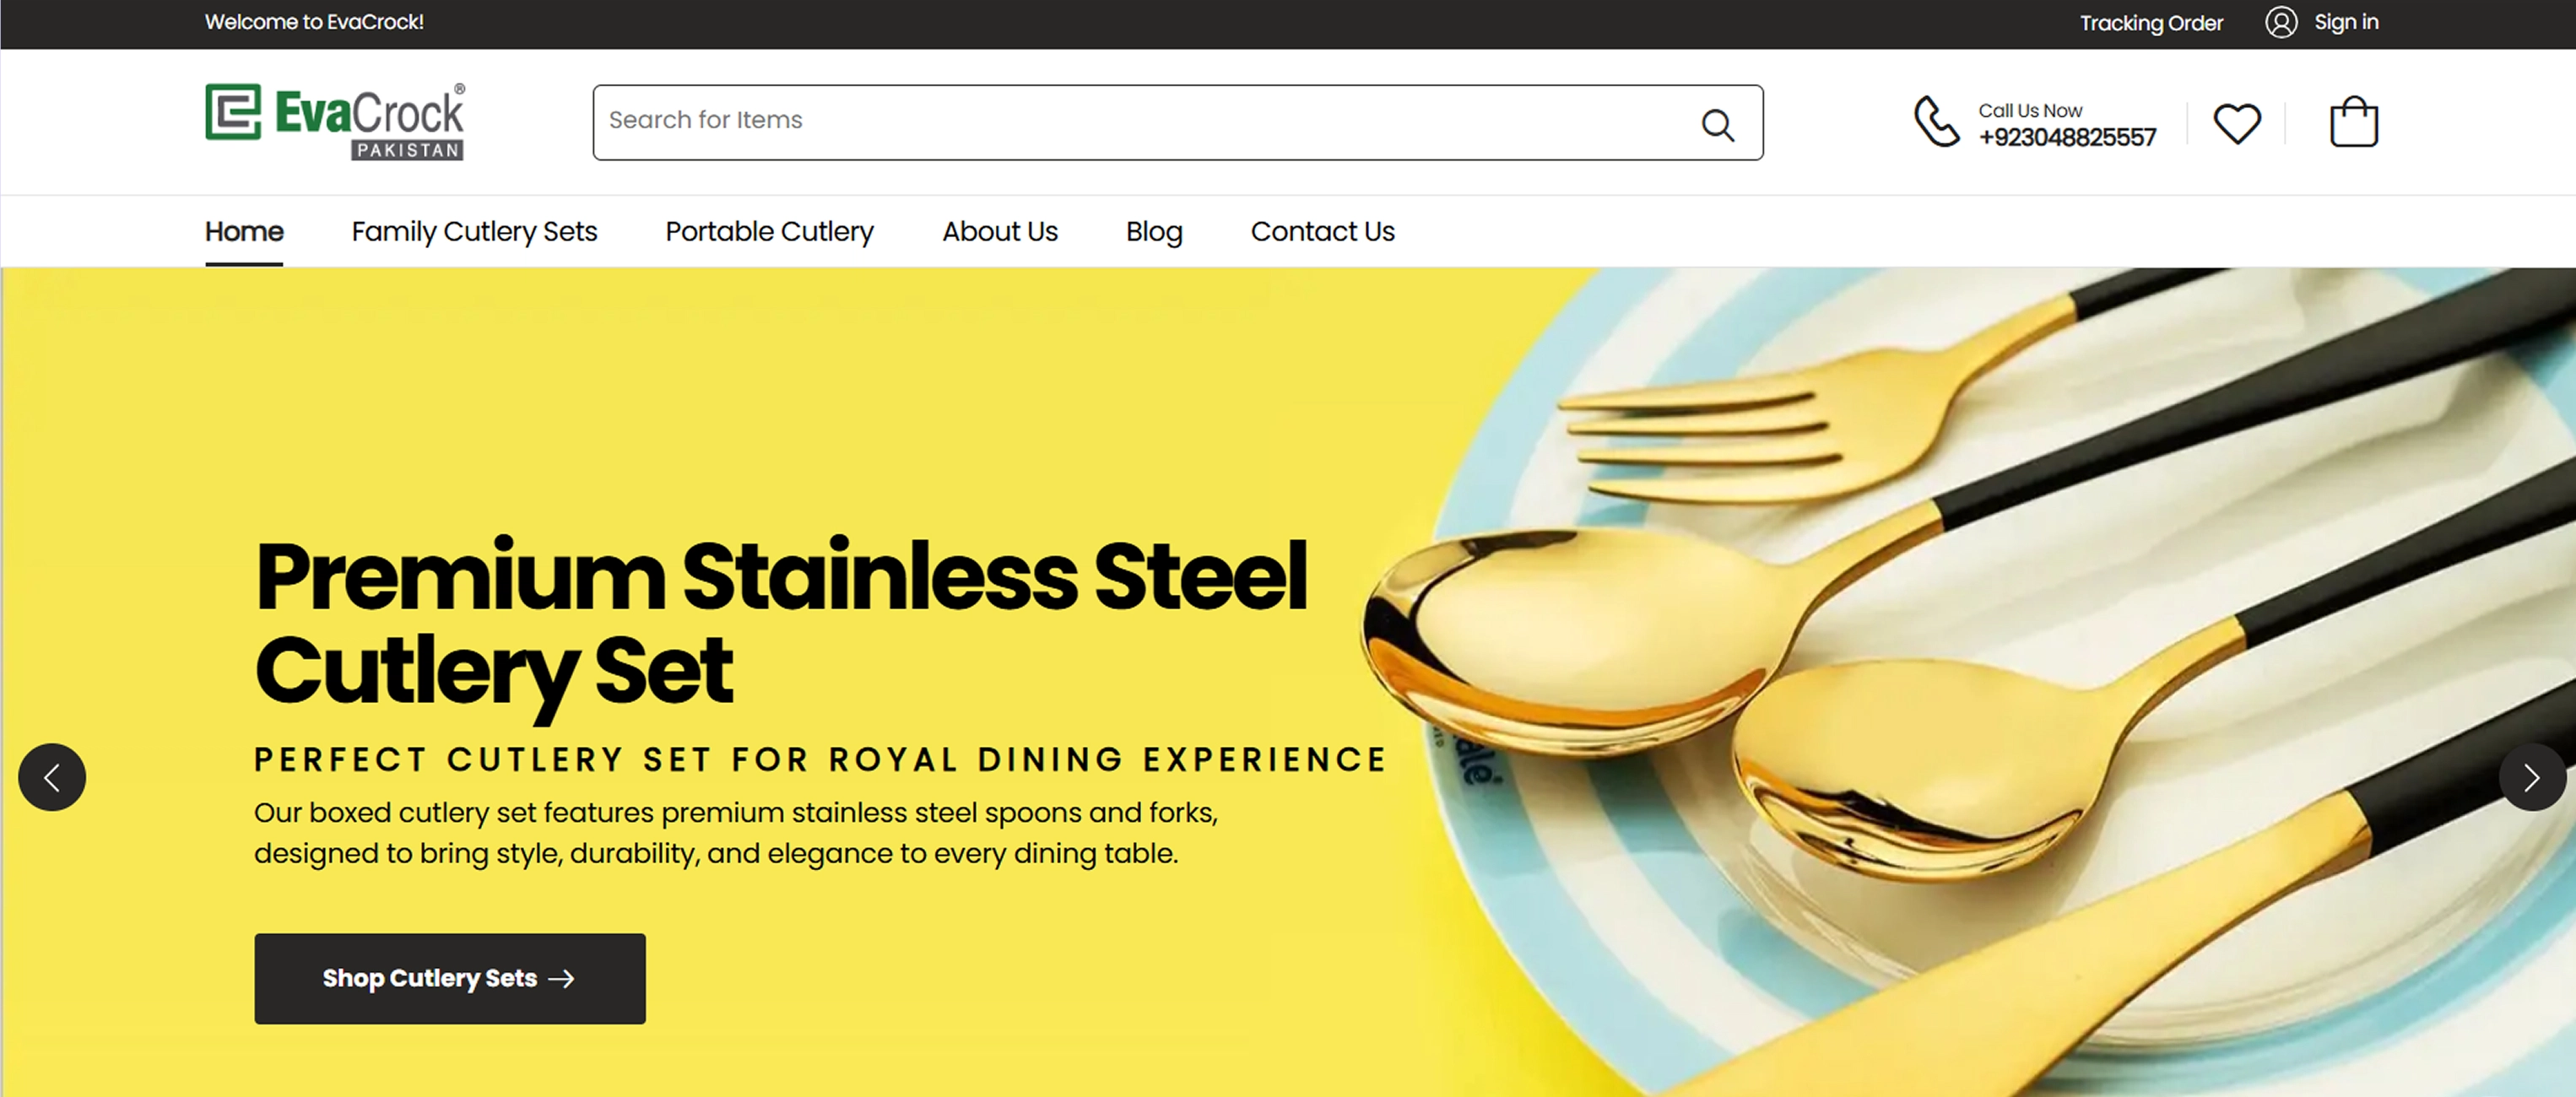
Task: Go back a slide with the left arrow
Action: pyautogui.click(x=52, y=777)
